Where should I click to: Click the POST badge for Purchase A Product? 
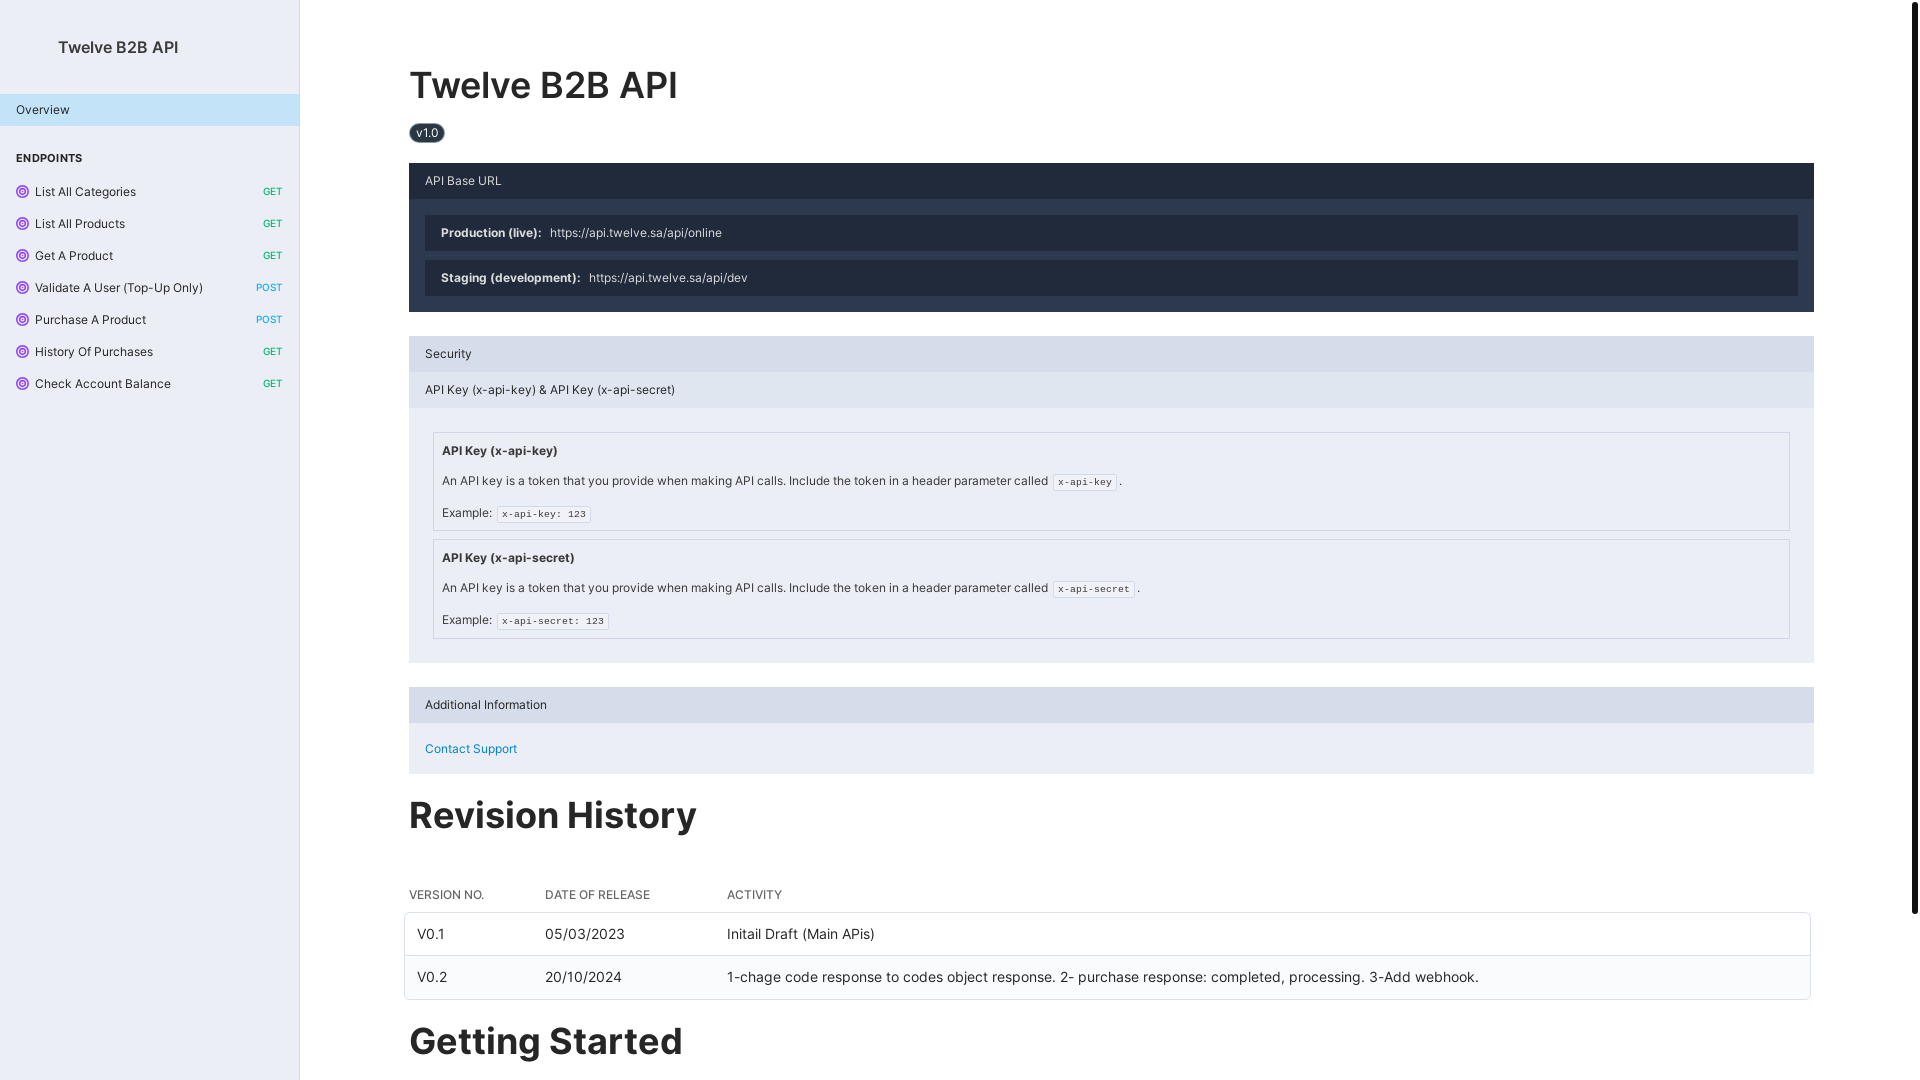(x=269, y=320)
